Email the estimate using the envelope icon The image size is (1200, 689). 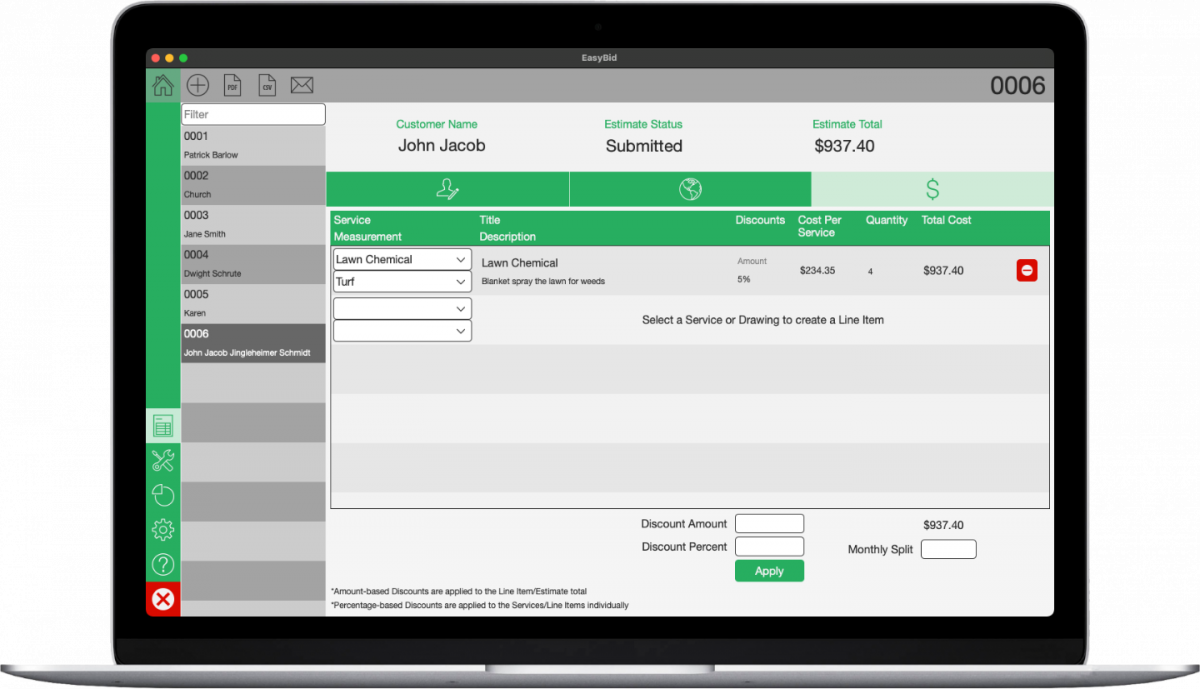[301, 85]
